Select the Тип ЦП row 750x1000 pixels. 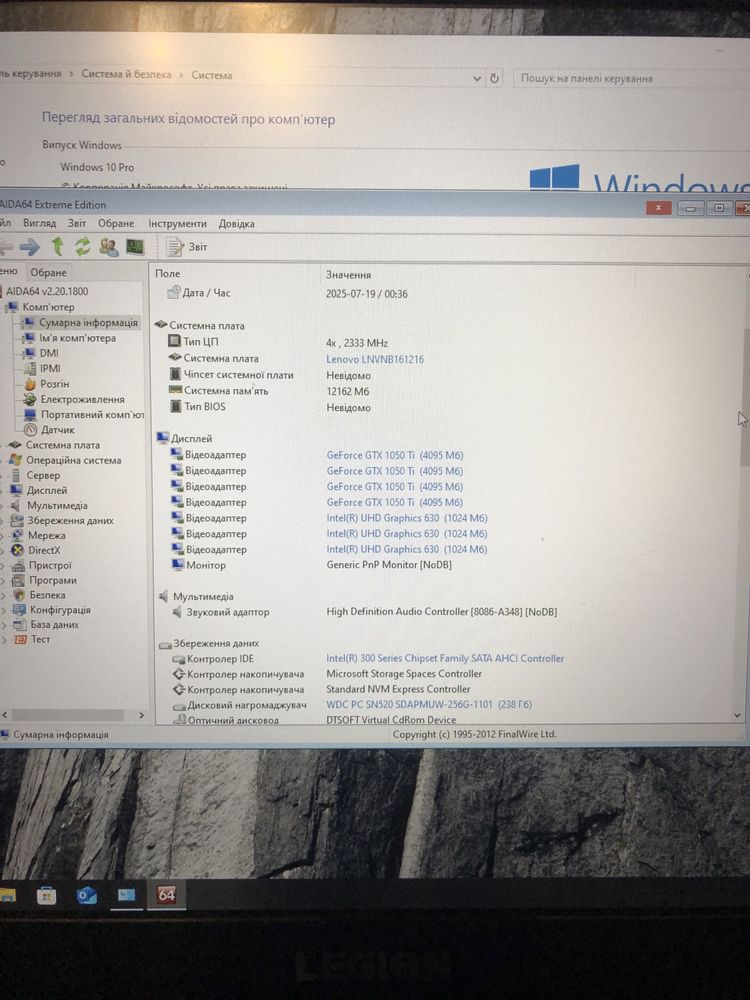click(x=278, y=342)
